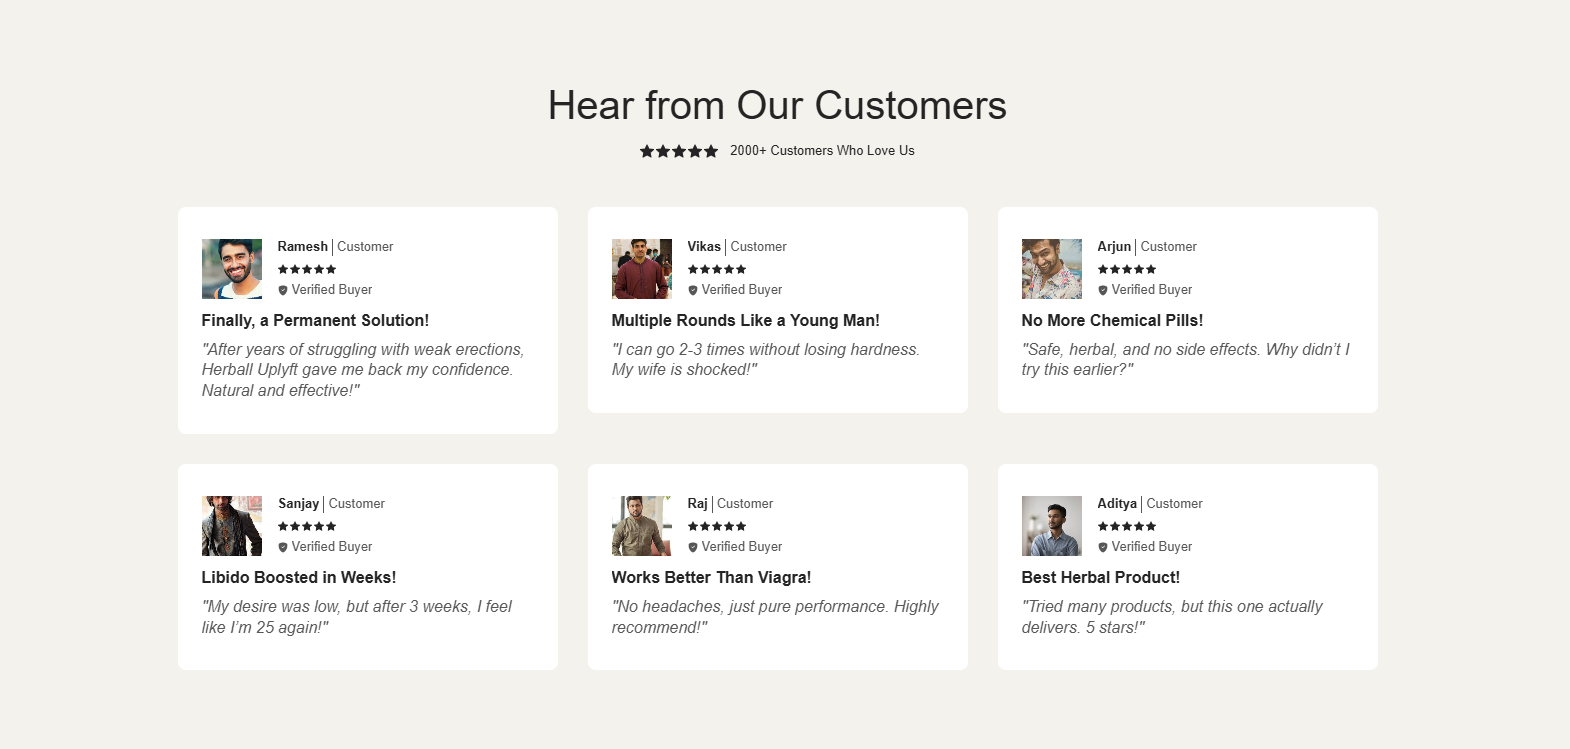Click Vikas's verified buyer shield icon
1570x749 pixels.
693,290
